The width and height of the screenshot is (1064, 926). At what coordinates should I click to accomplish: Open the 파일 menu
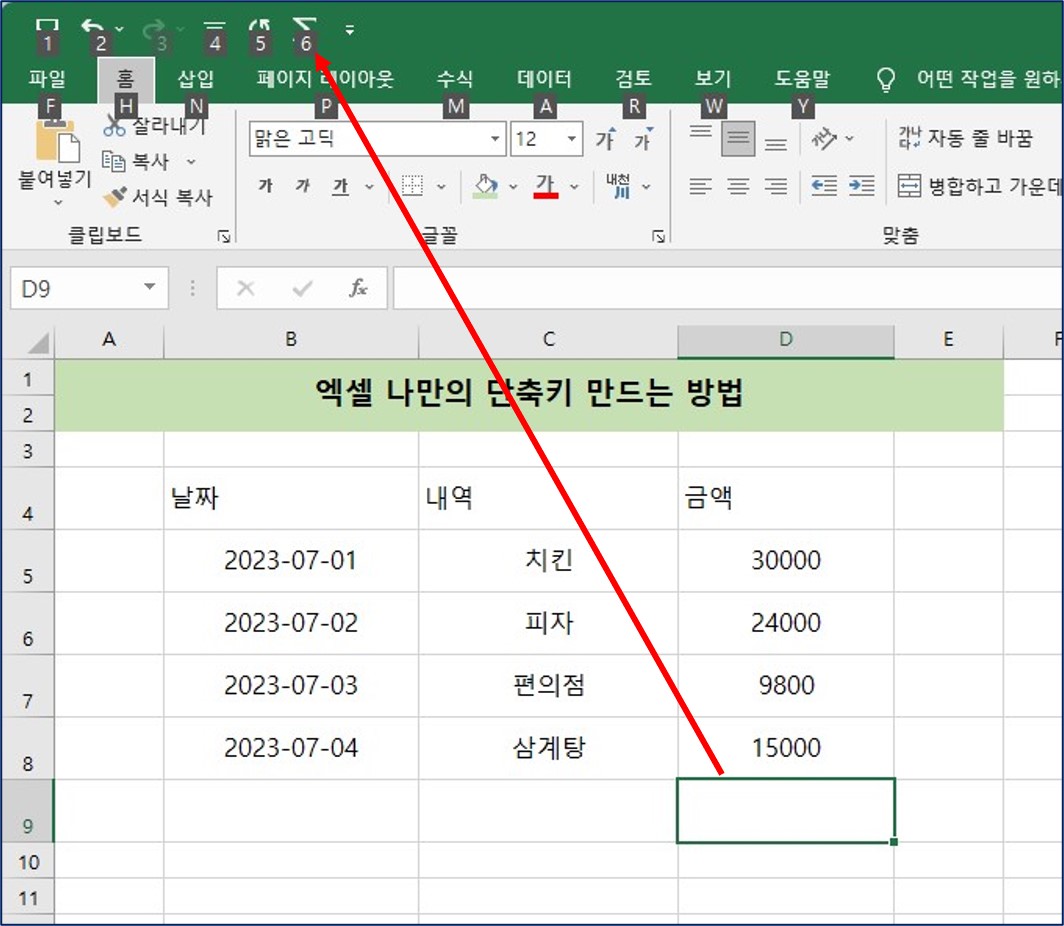45,79
